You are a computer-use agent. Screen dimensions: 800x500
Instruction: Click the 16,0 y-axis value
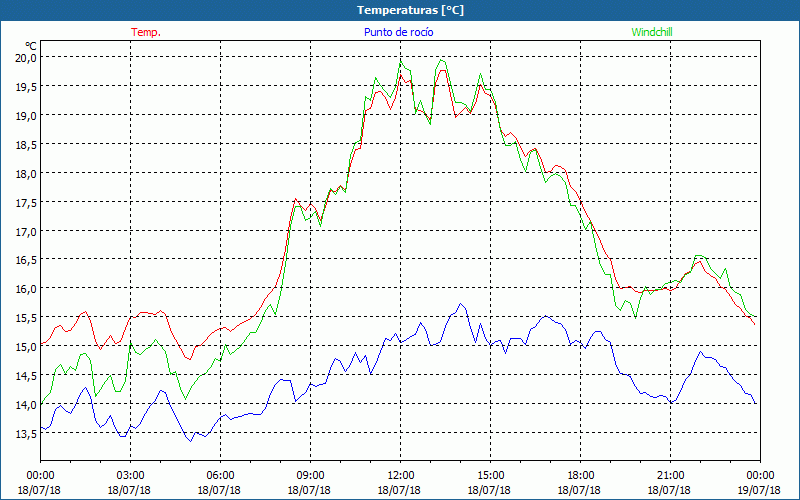pyautogui.click(x=26, y=289)
